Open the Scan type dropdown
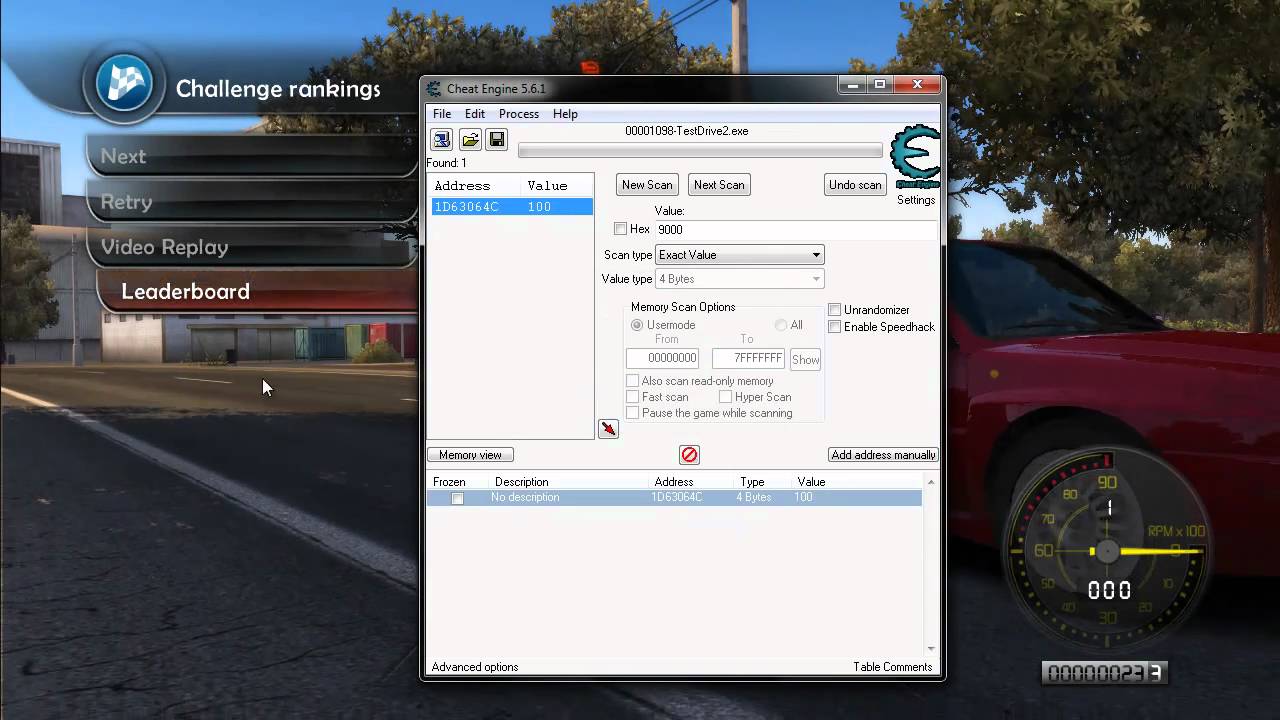The width and height of the screenshot is (1280, 720). click(739, 255)
